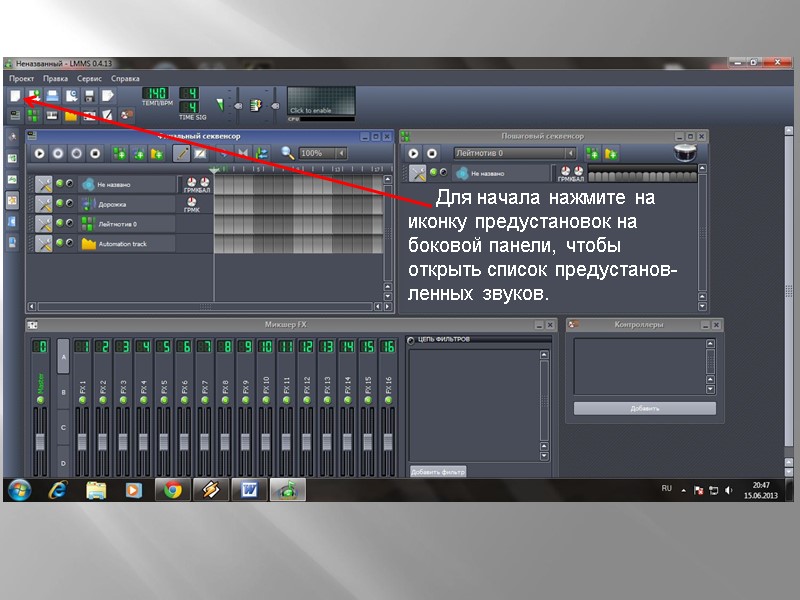
Task: Click the recently opened projects icon
Action: click(71, 95)
